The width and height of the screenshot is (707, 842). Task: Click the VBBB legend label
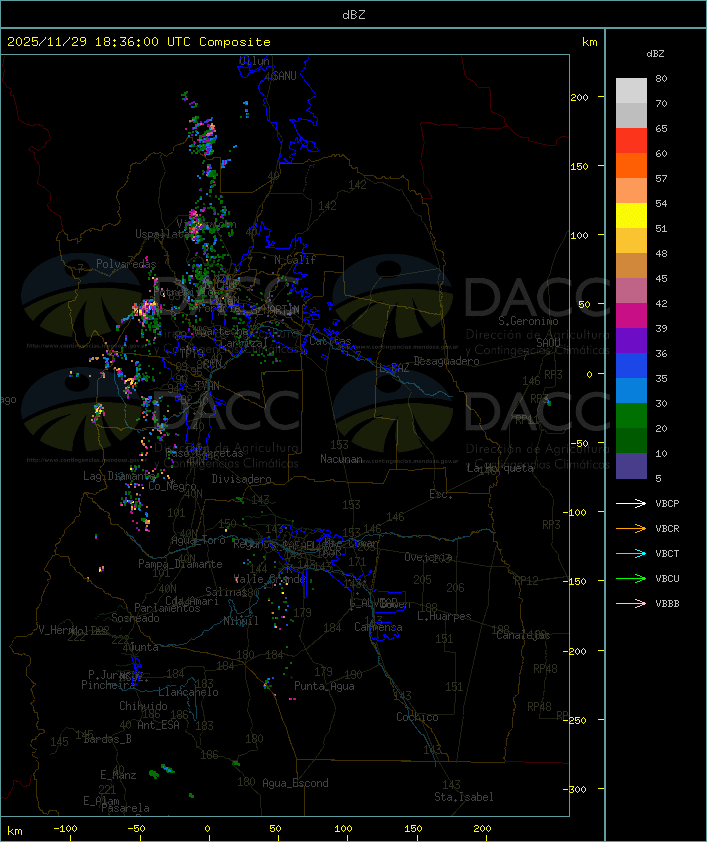click(x=667, y=603)
